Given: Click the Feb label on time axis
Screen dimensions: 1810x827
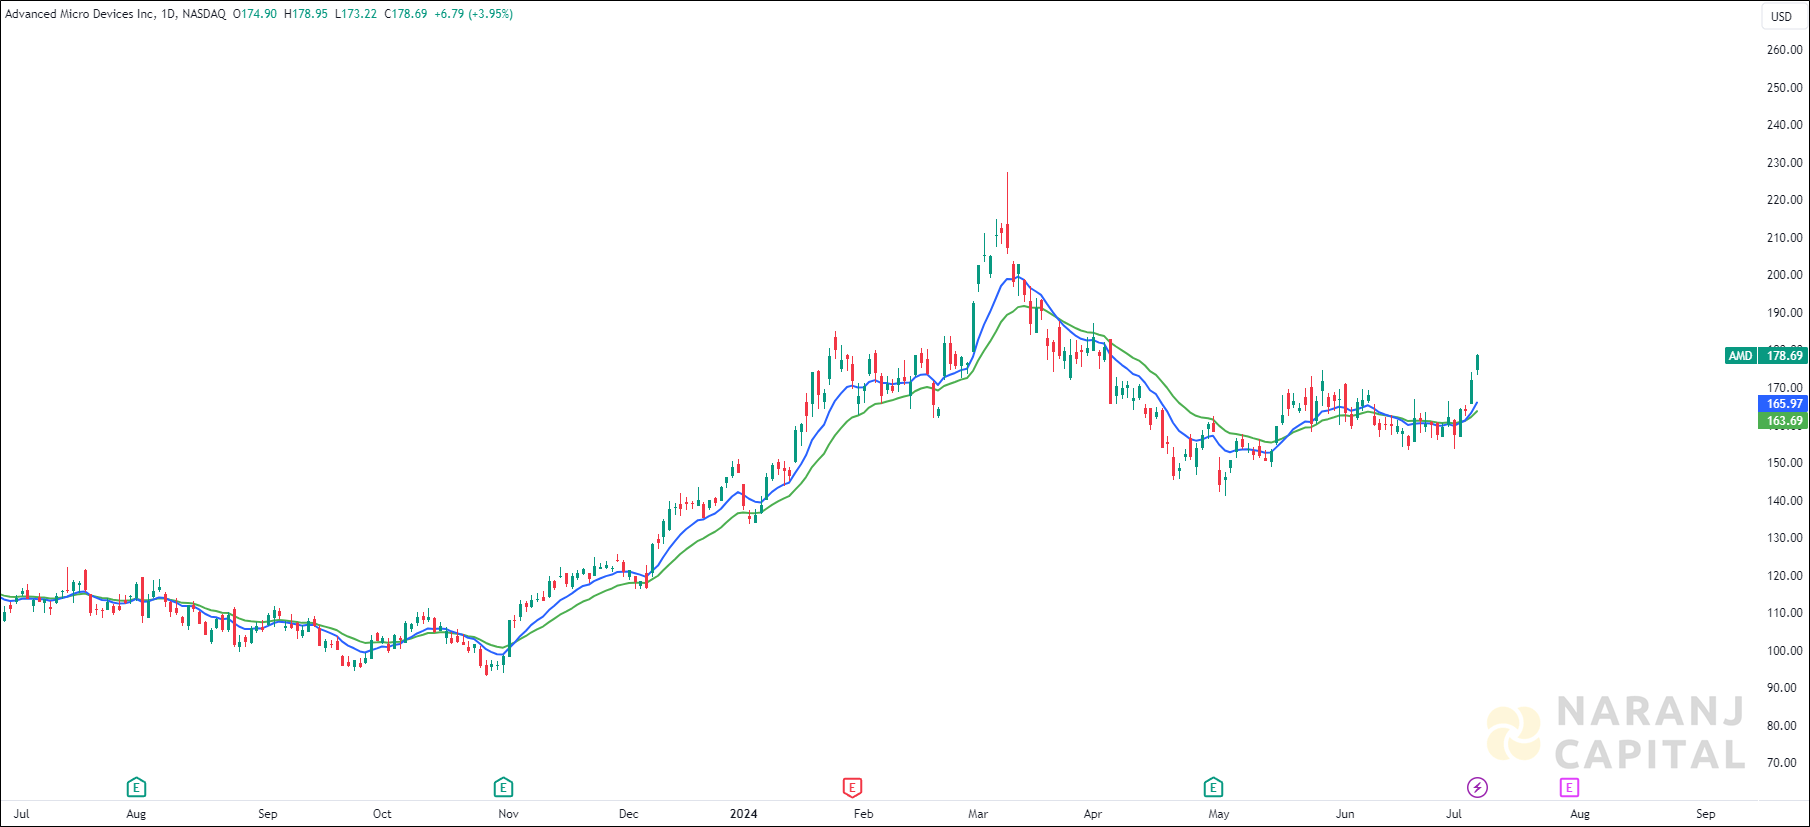Looking at the screenshot, I should click(x=863, y=814).
